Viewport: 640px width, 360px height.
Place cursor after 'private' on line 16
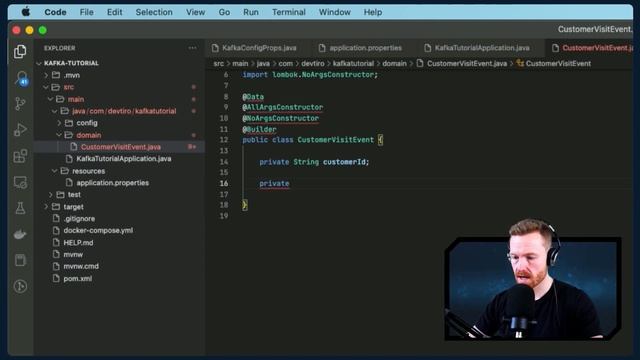point(290,184)
